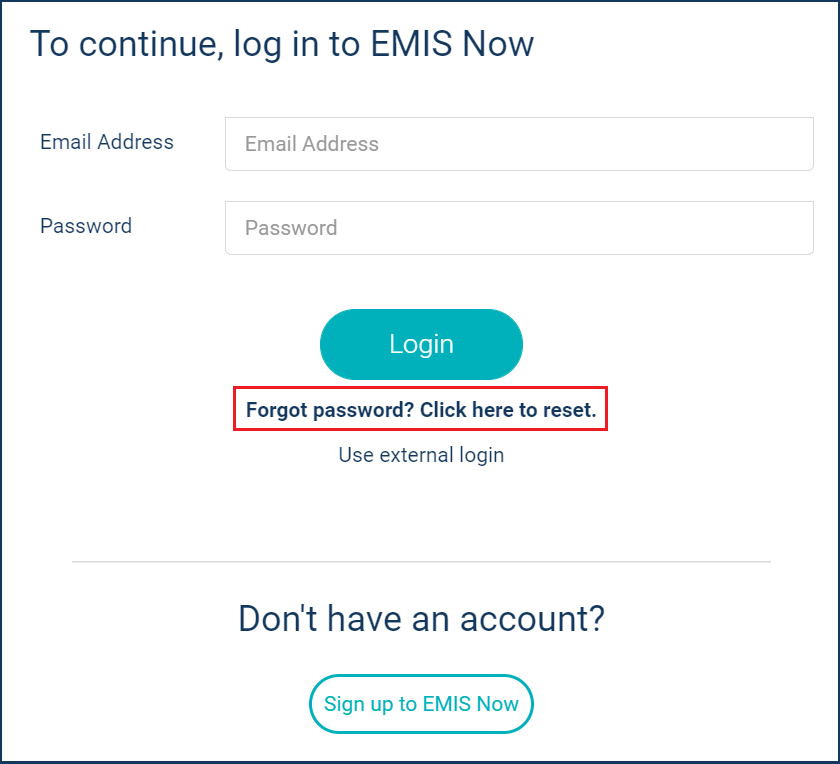Screen dimensions: 840x764
Task: Click the "Don't have an account?" text
Action: tap(420, 619)
